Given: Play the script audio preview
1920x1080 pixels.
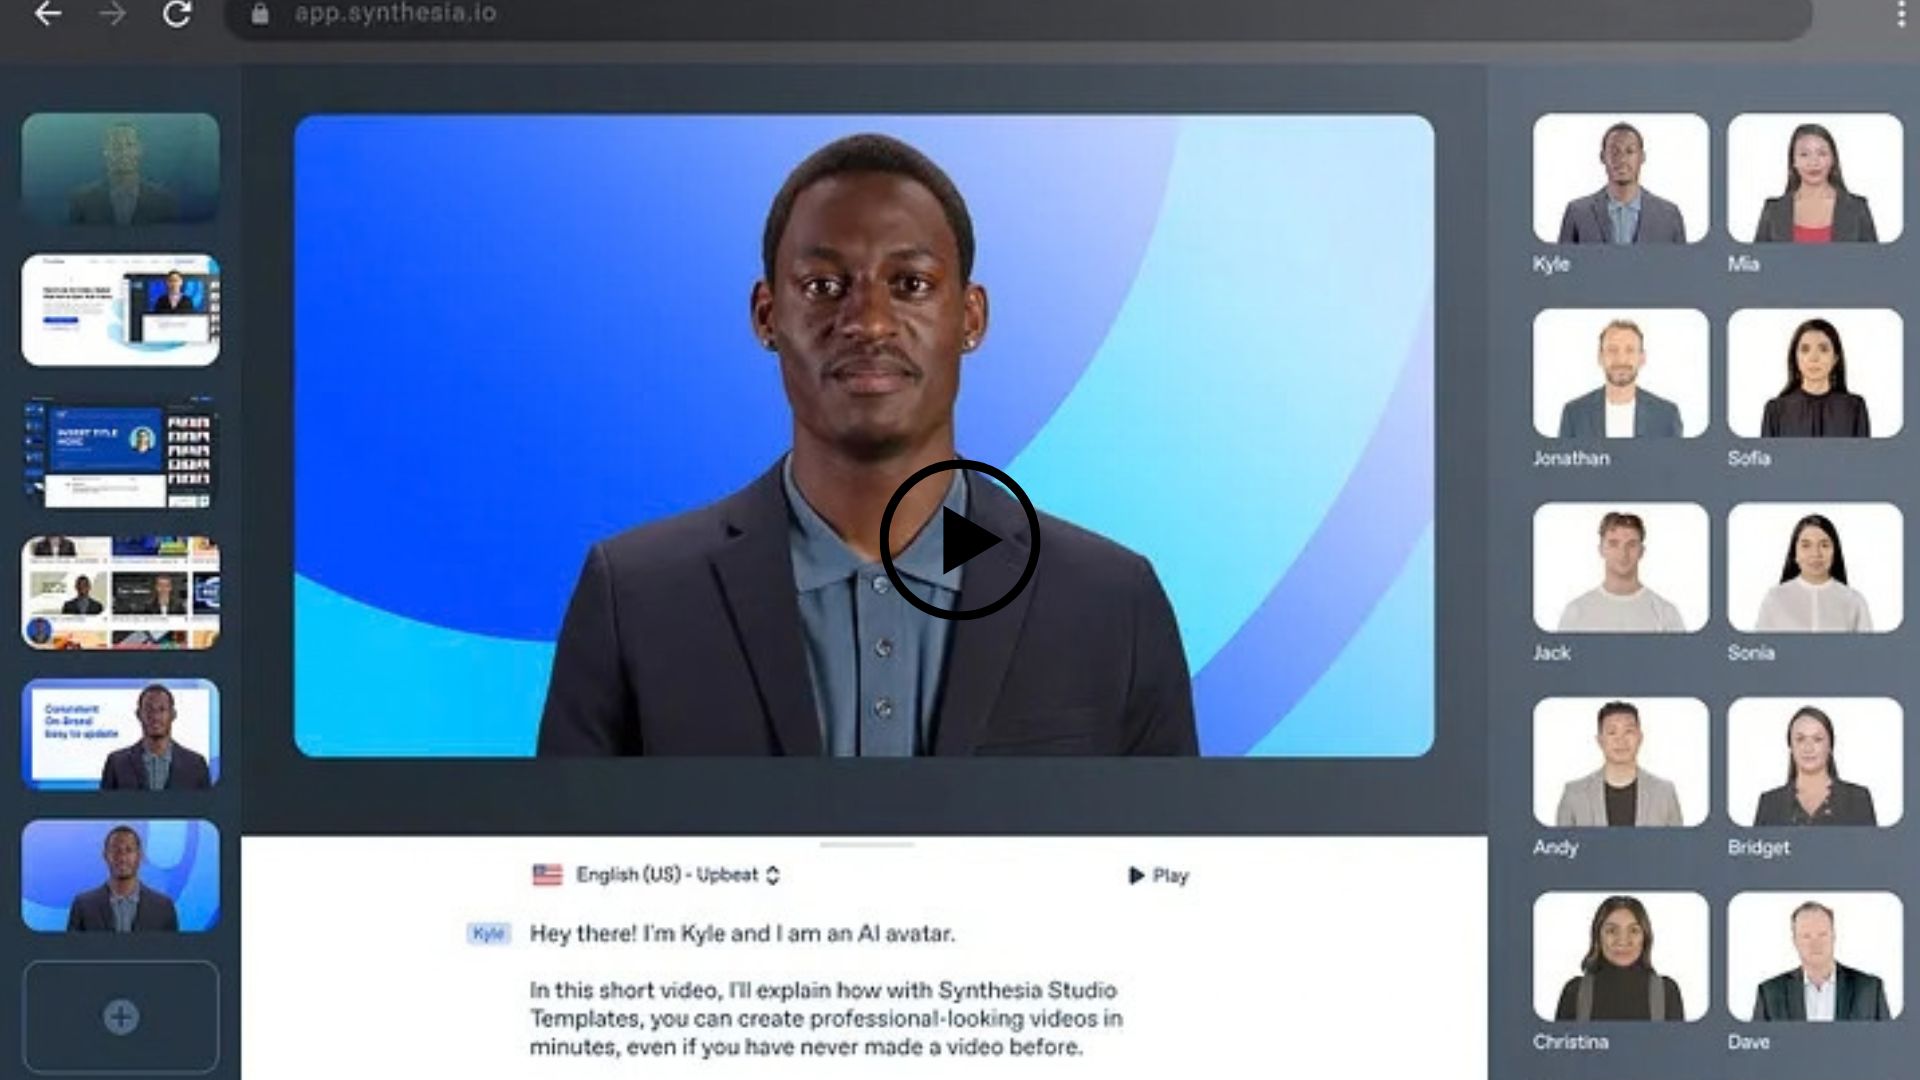Looking at the screenshot, I should pyautogui.click(x=1158, y=876).
